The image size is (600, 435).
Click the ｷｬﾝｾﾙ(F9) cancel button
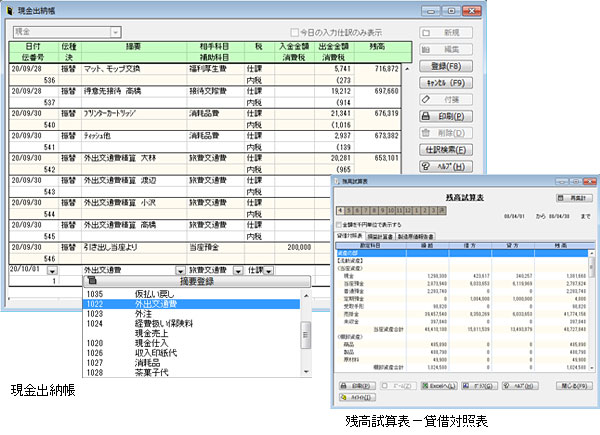point(446,83)
